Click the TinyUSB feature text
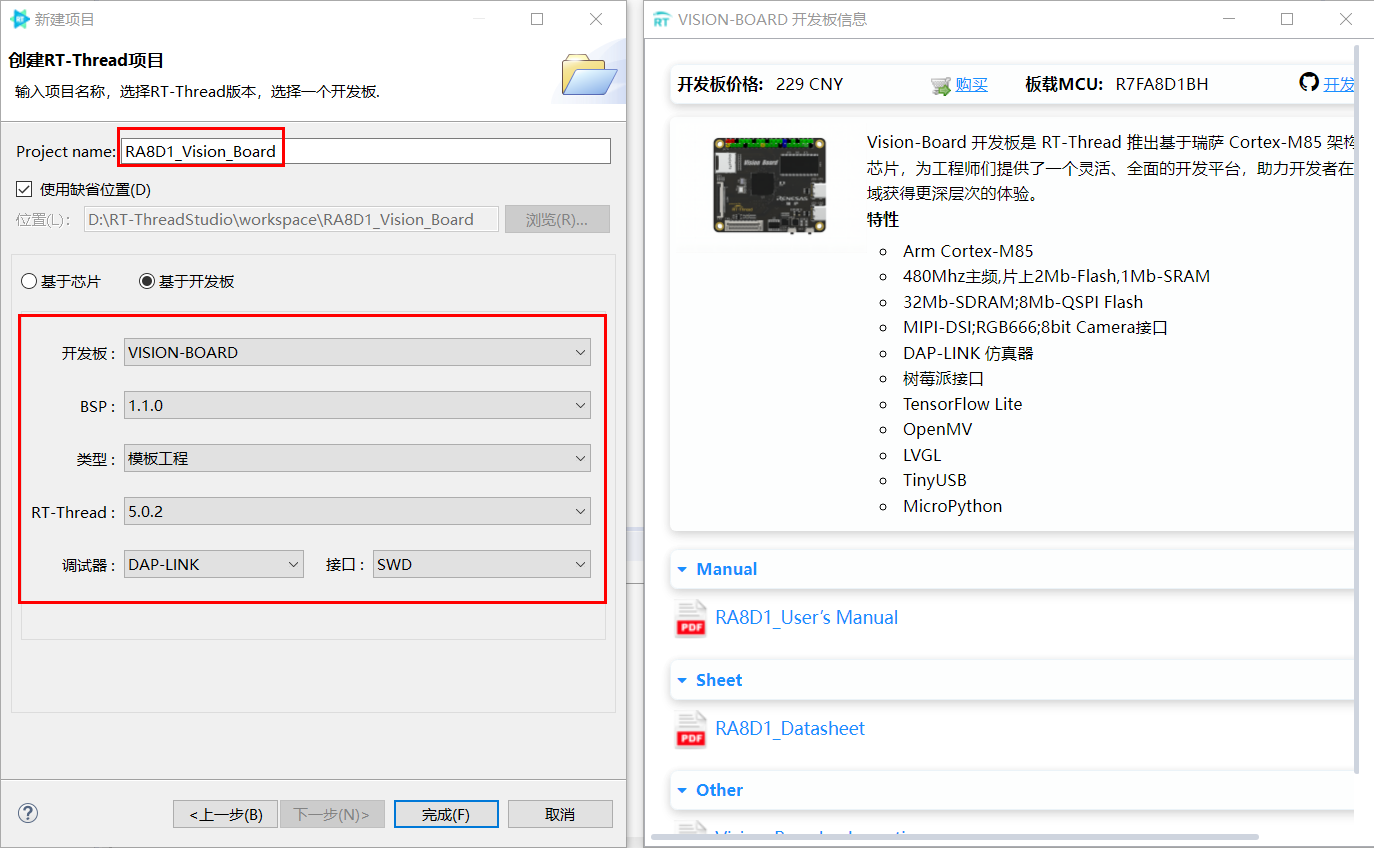Image resolution: width=1374 pixels, height=848 pixels. pyautogui.click(x=934, y=480)
